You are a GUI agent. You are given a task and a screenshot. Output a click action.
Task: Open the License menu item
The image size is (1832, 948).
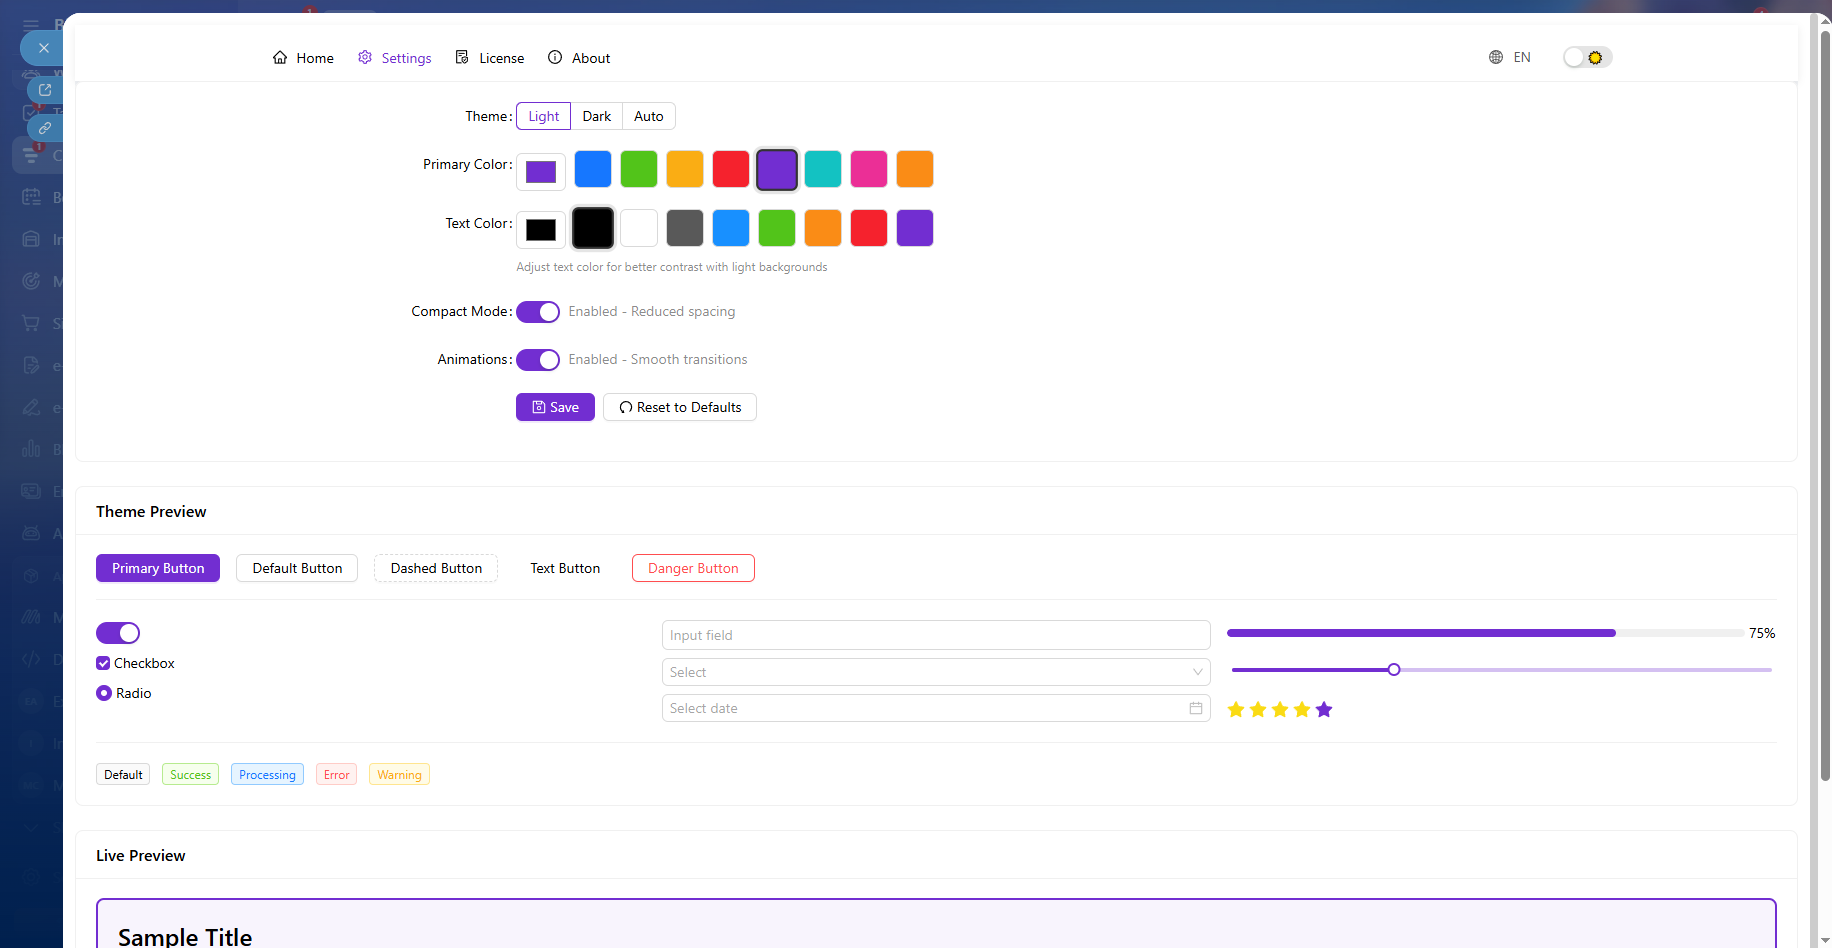[x=490, y=58]
